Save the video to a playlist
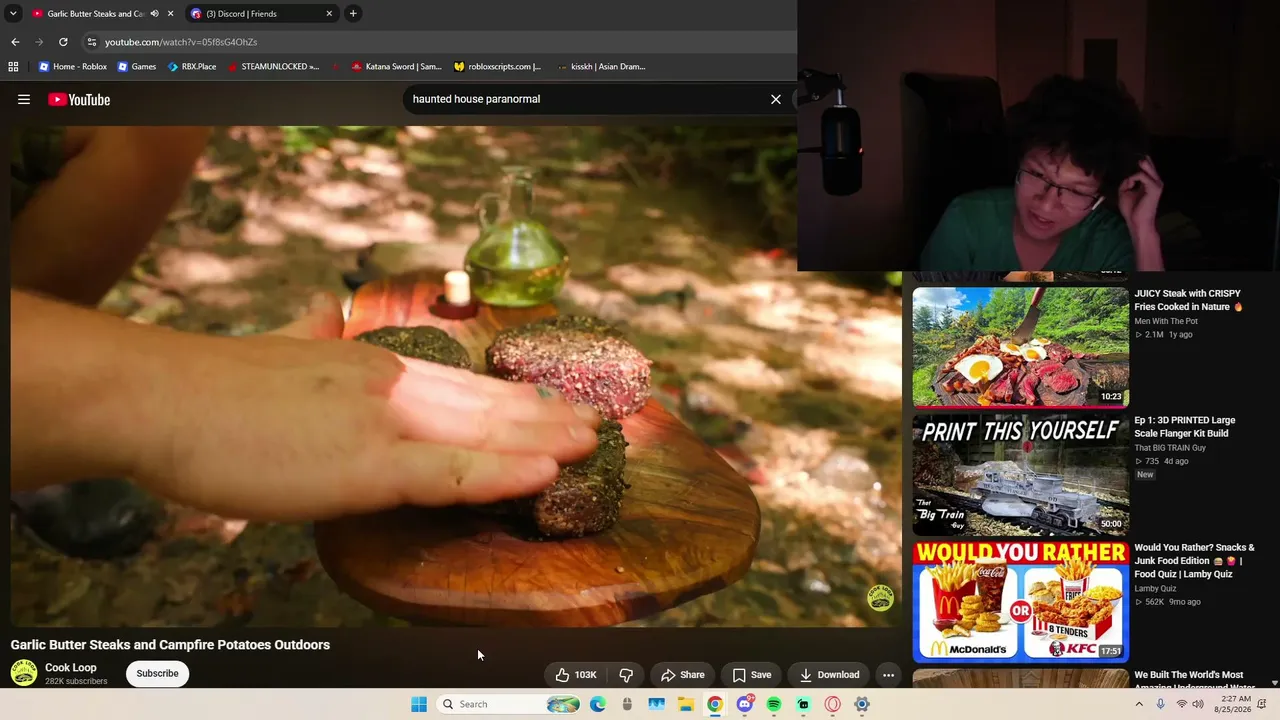The height and width of the screenshot is (720, 1280). [x=752, y=675]
